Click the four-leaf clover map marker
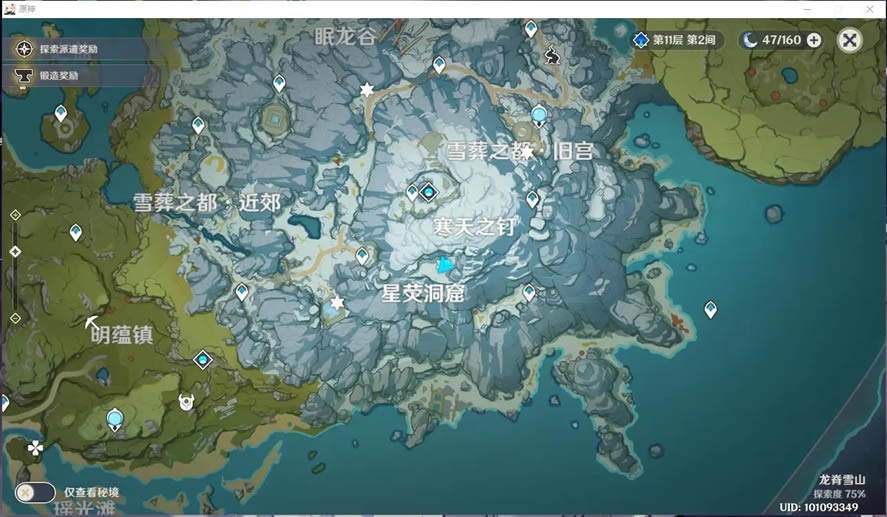The width and height of the screenshot is (887, 517). 36,448
